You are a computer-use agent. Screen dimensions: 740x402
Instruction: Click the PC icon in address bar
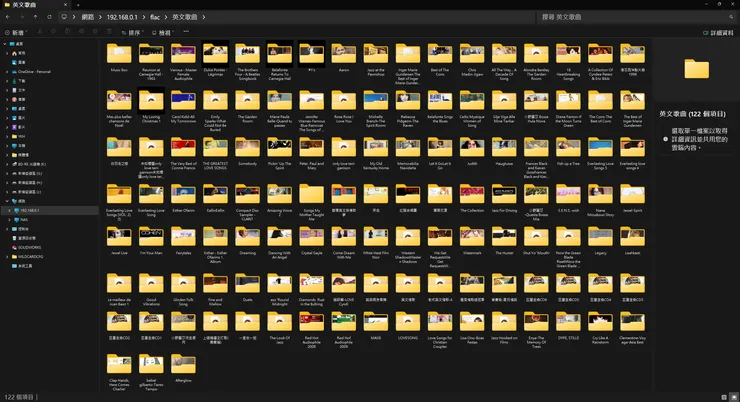(x=64, y=17)
